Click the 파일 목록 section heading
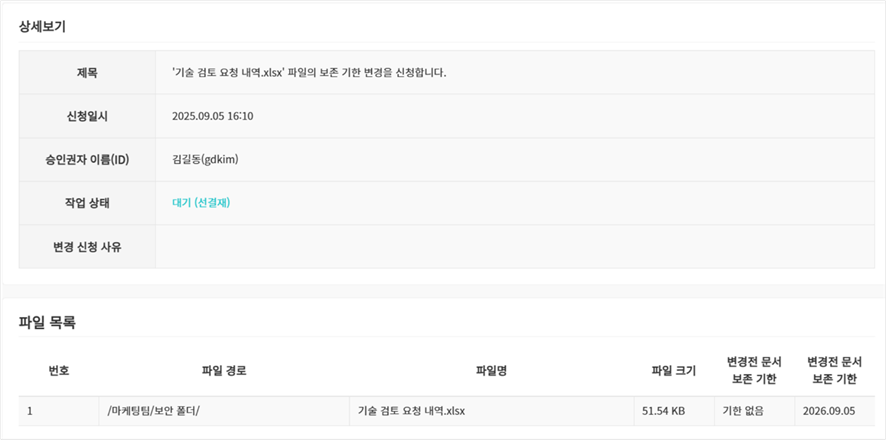The width and height of the screenshot is (886, 440). pyautogui.click(x=47, y=322)
